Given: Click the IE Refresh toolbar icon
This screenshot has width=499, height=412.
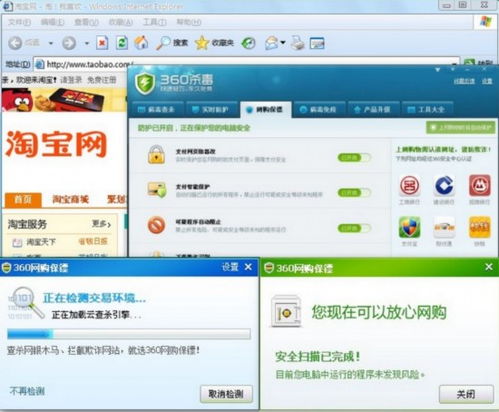Looking at the screenshot, I should tap(122, 43).
